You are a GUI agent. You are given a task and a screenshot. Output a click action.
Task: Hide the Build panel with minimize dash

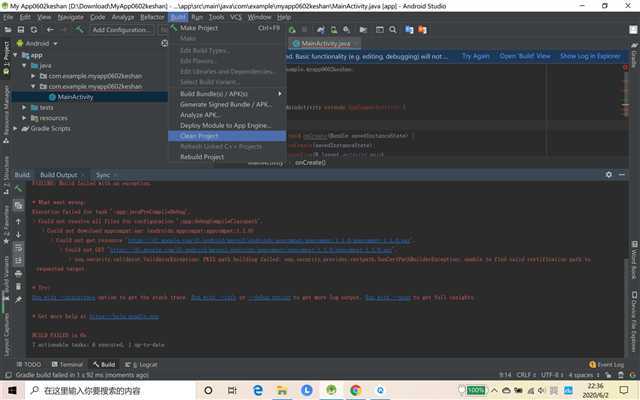[x=622, y=174]
